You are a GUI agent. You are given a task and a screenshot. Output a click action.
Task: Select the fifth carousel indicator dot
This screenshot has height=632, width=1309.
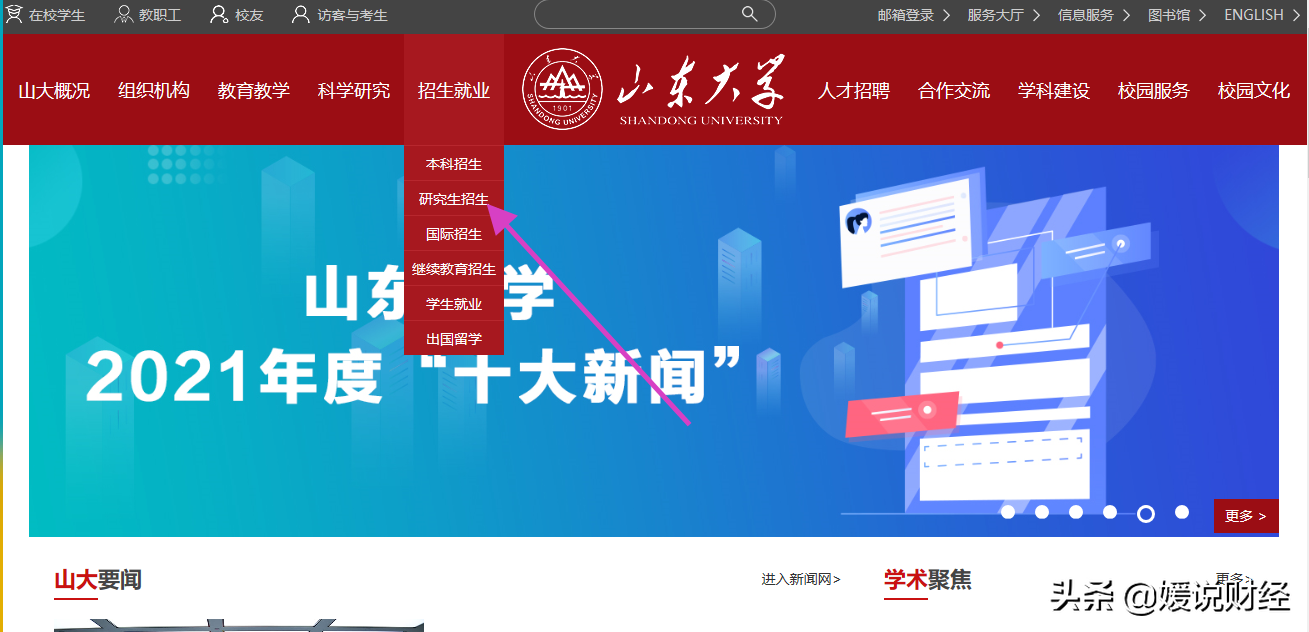click(x=1144, y=513)
